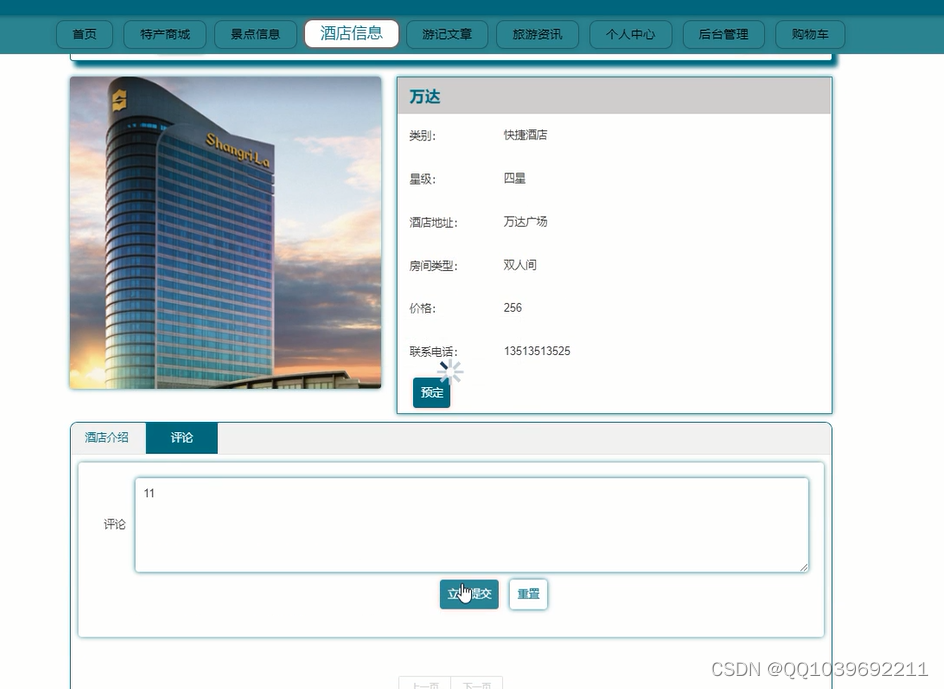The width and height of the screenshot is (944, 689).
Task: Focus the 评论 comment text area
Action: point(472,525)
